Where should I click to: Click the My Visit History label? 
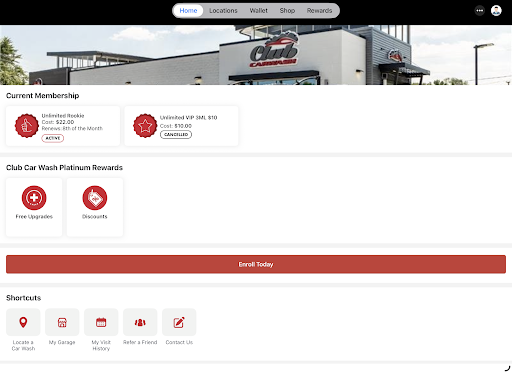click(x=101, y=345)
